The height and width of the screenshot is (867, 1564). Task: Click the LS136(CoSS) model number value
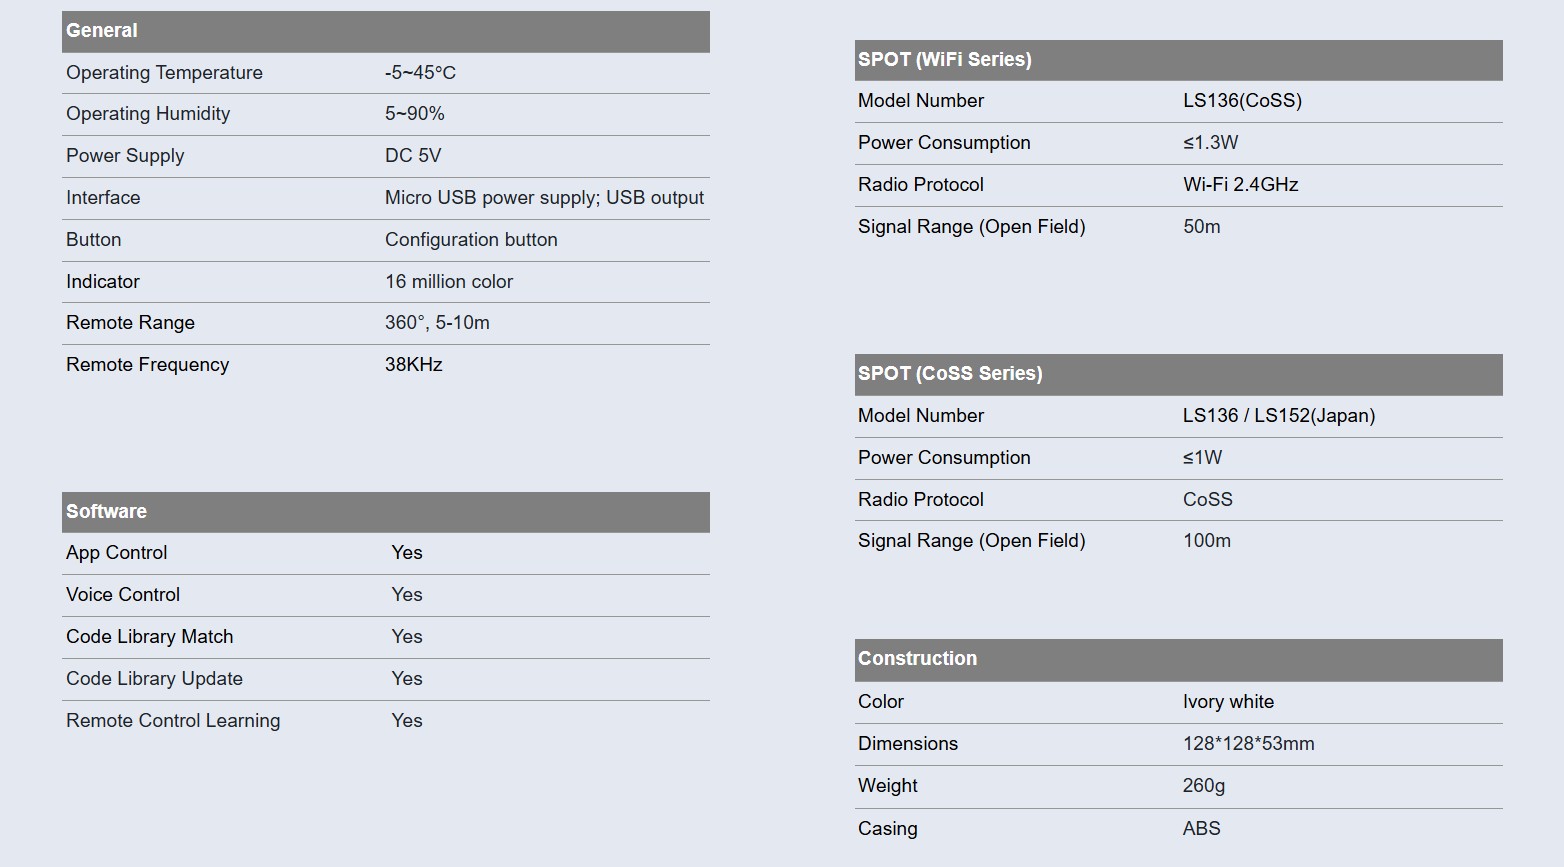1241,101
